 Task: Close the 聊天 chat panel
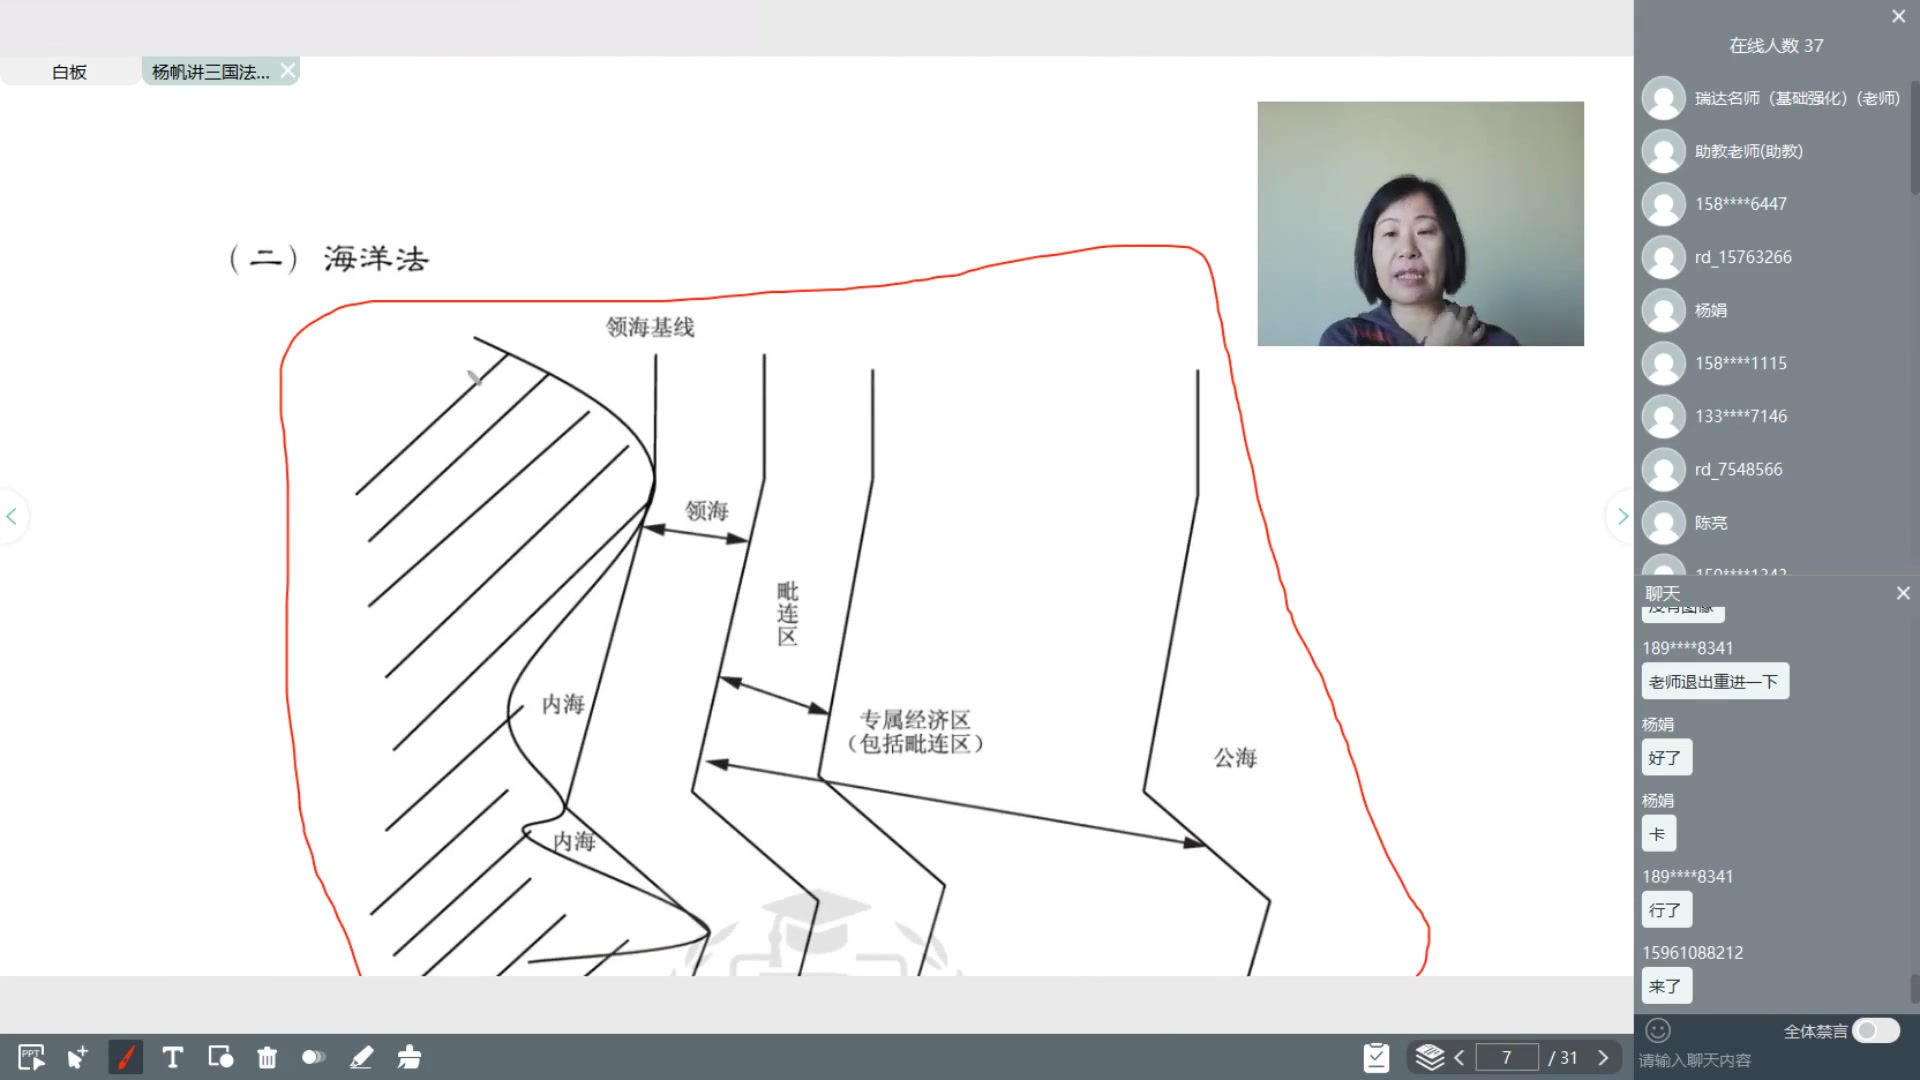tap(1903, 593)
